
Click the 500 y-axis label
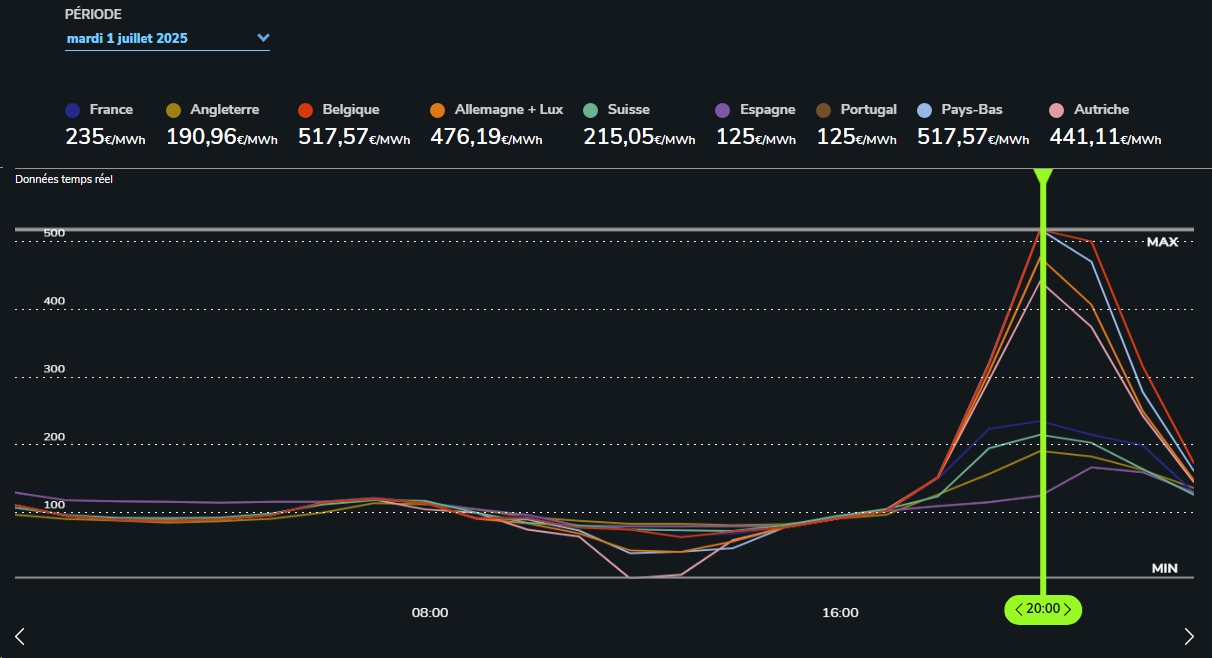54,233
